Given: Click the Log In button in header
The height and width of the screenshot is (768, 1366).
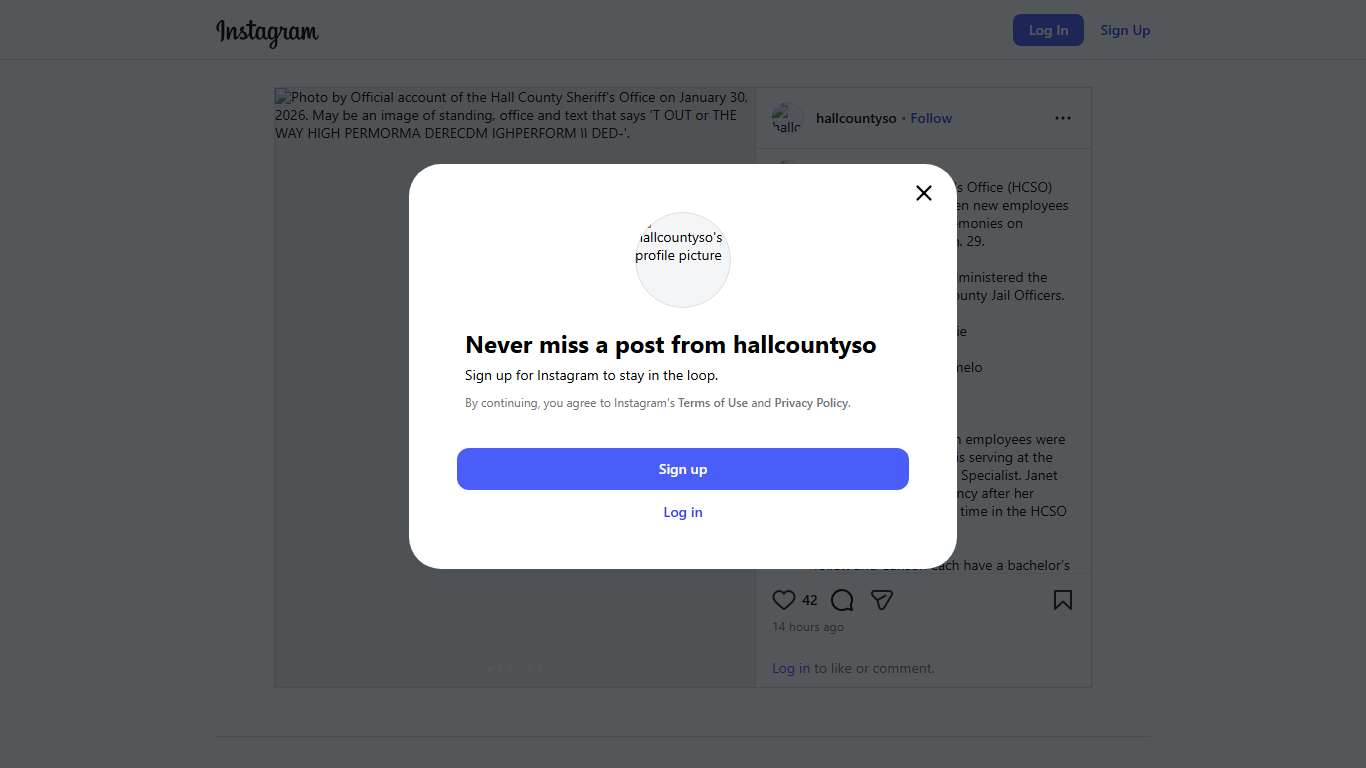Looking at the screenshot, I should 1048,30.
